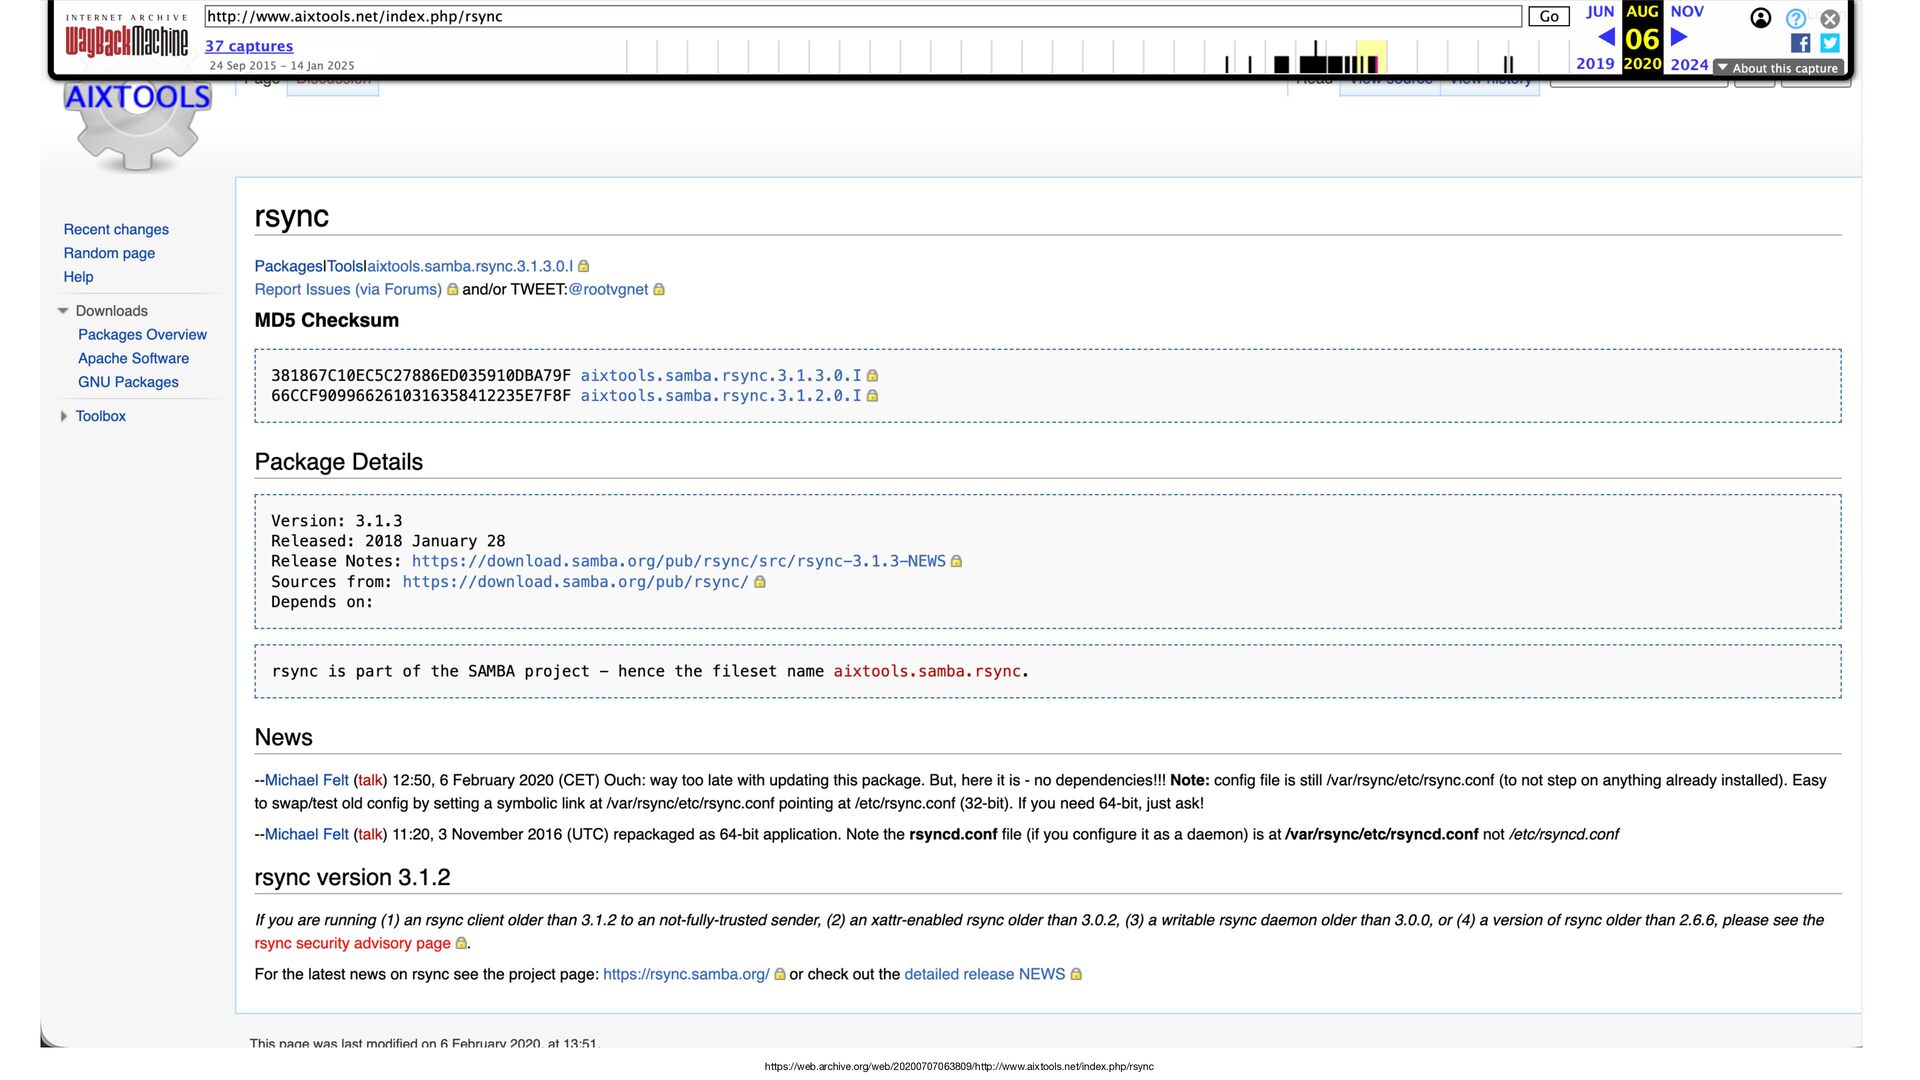Open Wayback user account icon
Image resolution: width=1920 pixels, height=1080 pixels.
(1760, 18)
